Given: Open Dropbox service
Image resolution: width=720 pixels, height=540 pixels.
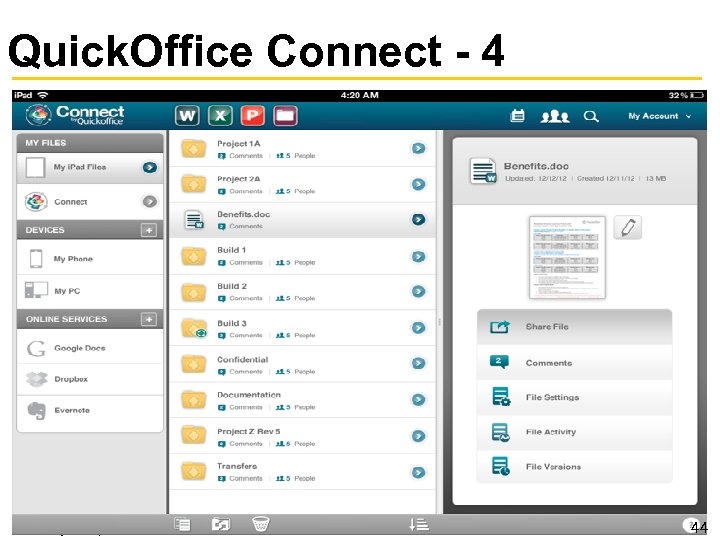Looking at the screenshot, I should 90,379.
